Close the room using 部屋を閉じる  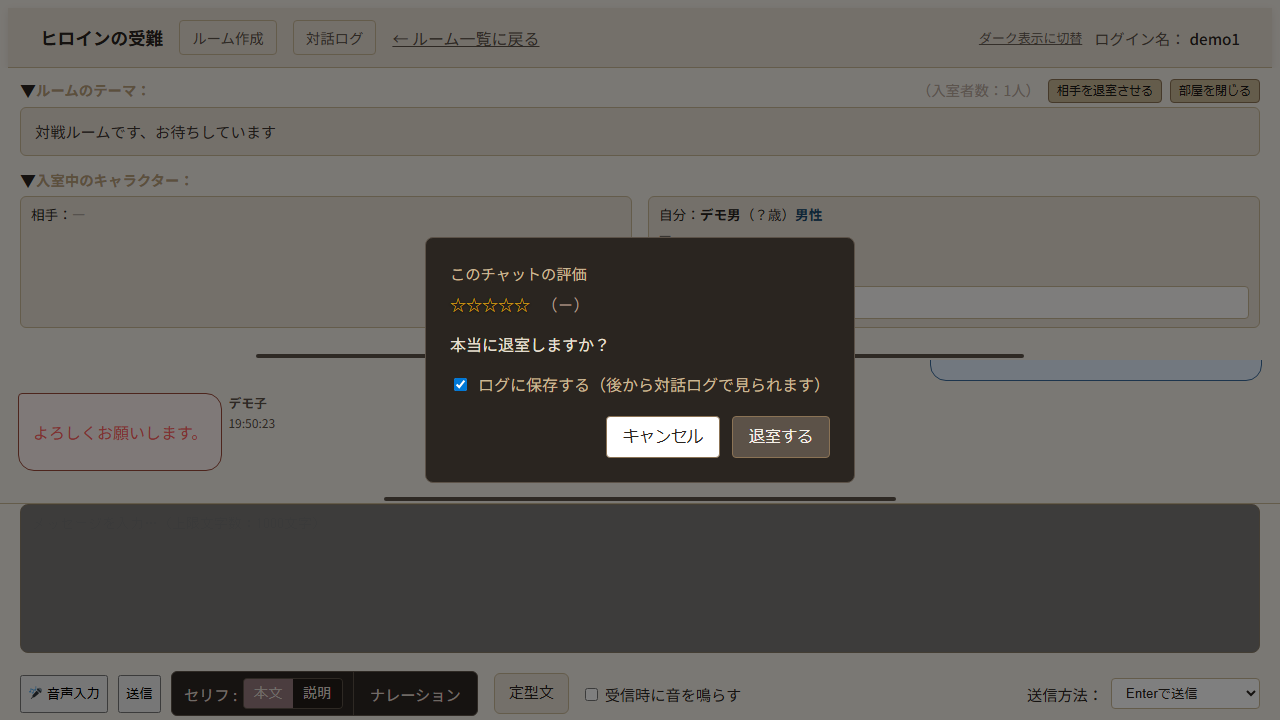tap(1214, 90)
